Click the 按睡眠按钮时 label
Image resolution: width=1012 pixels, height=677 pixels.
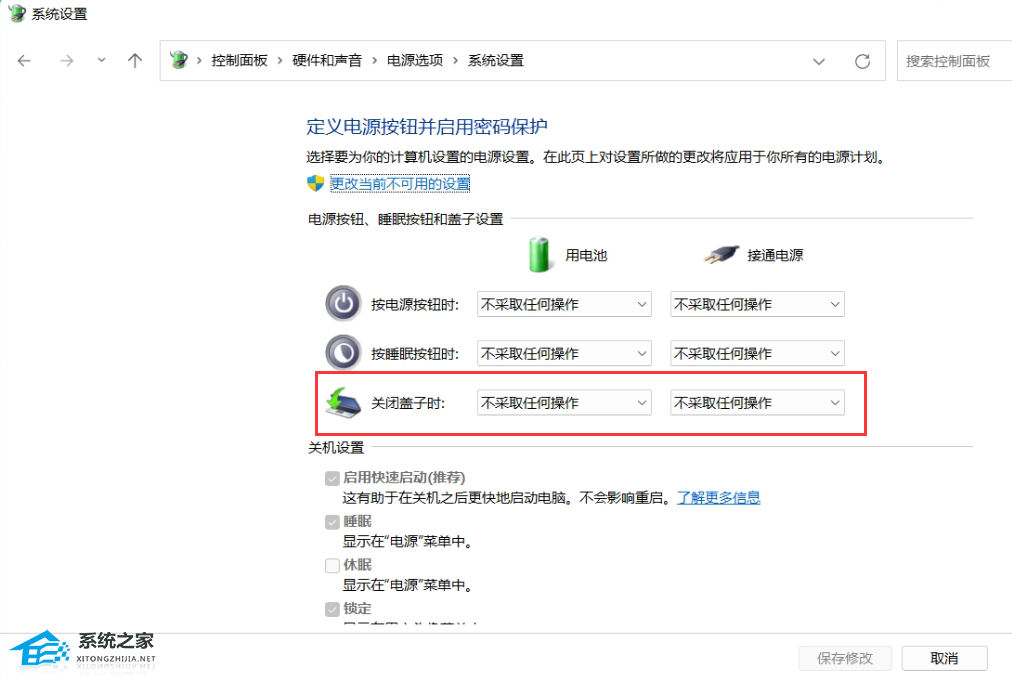(415, 354)
